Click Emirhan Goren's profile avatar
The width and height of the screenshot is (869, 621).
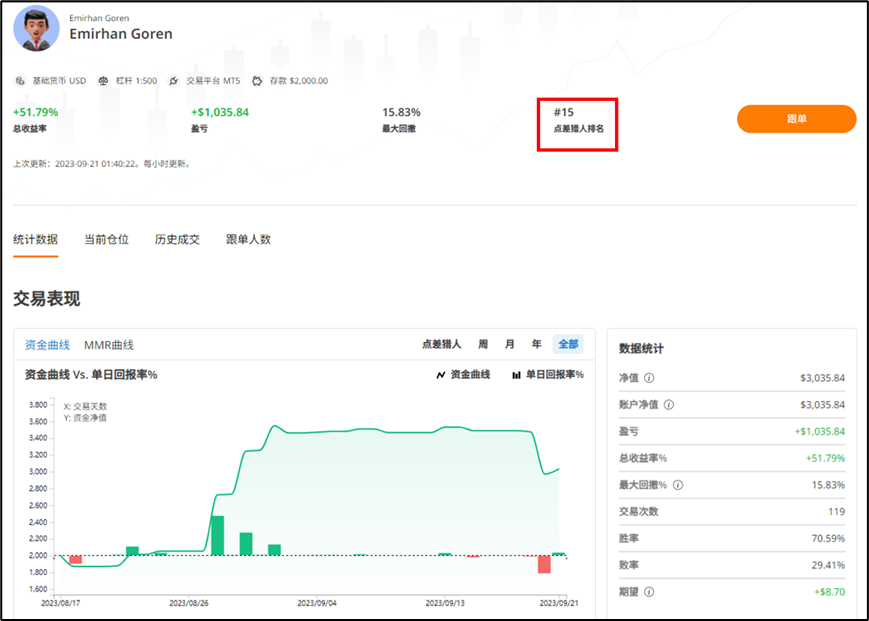click(x=36, y=27)
